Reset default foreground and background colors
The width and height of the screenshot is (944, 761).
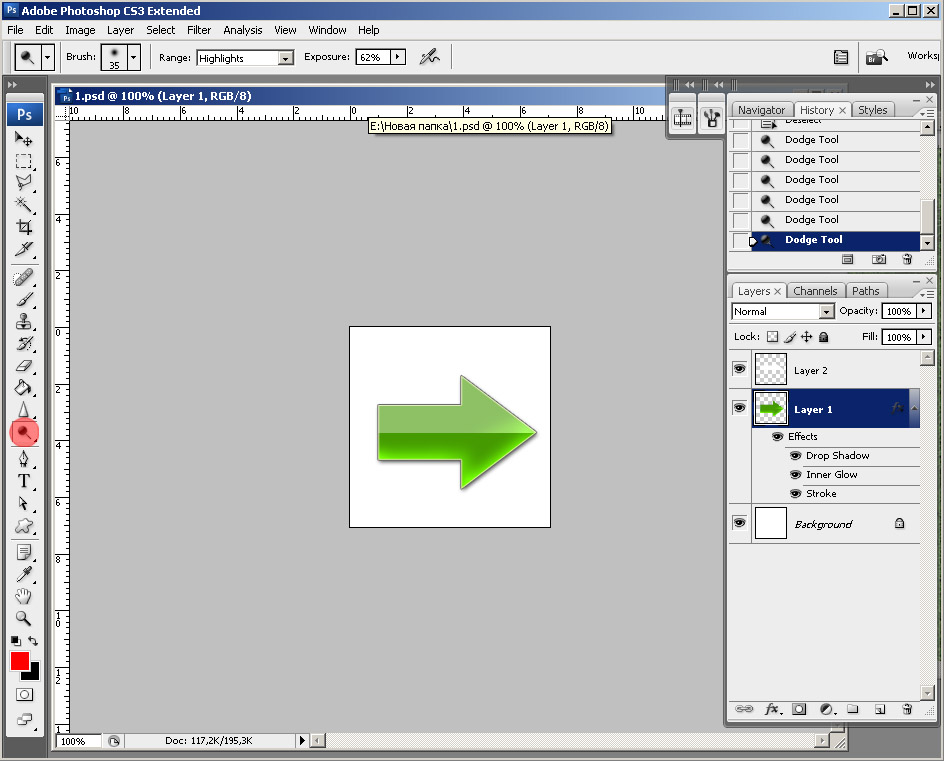[x=15, y=641]
